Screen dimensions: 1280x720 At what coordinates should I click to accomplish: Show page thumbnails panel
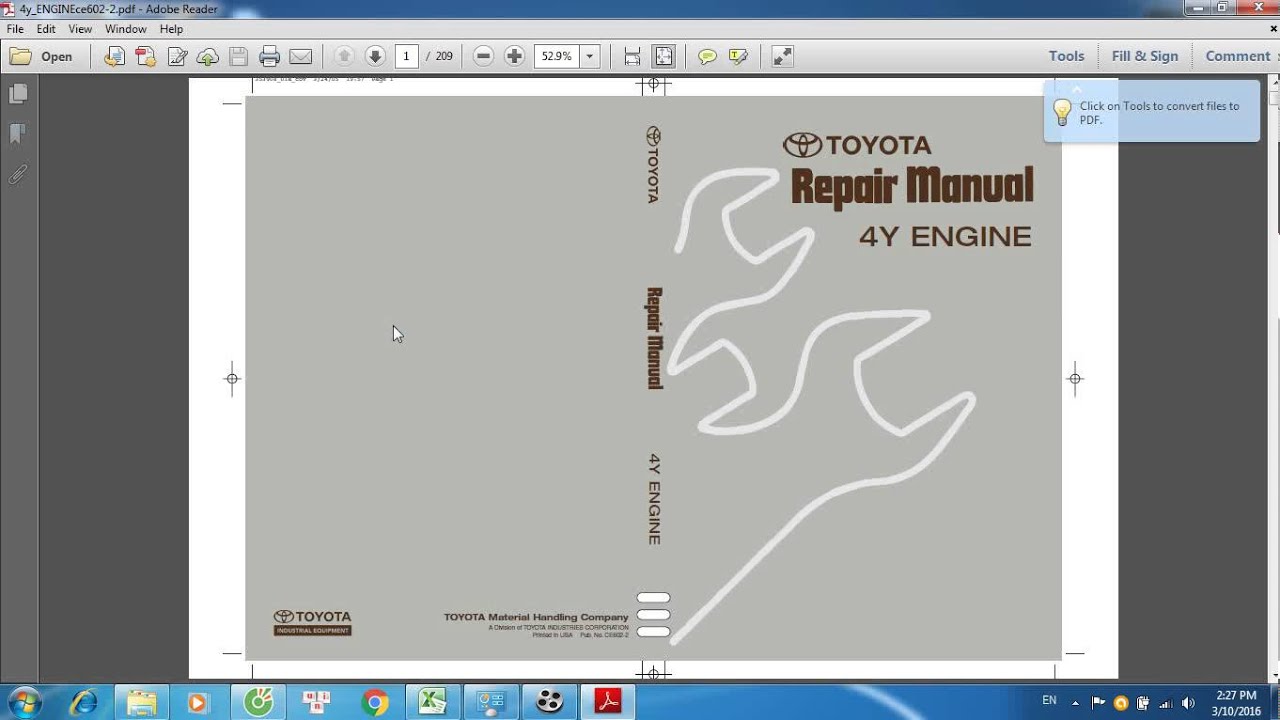(x=18, y=94)
